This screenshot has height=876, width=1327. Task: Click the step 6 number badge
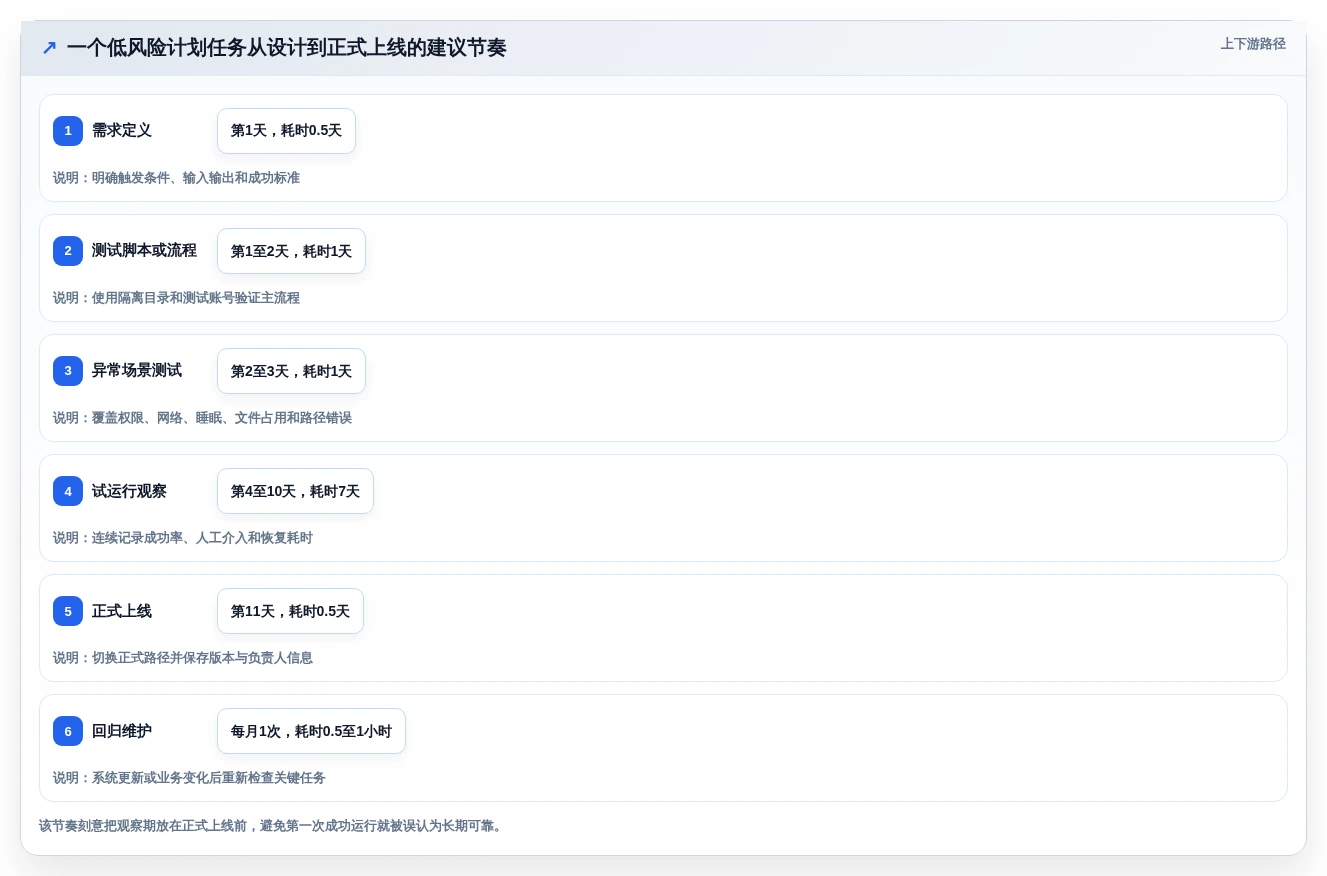68,731
